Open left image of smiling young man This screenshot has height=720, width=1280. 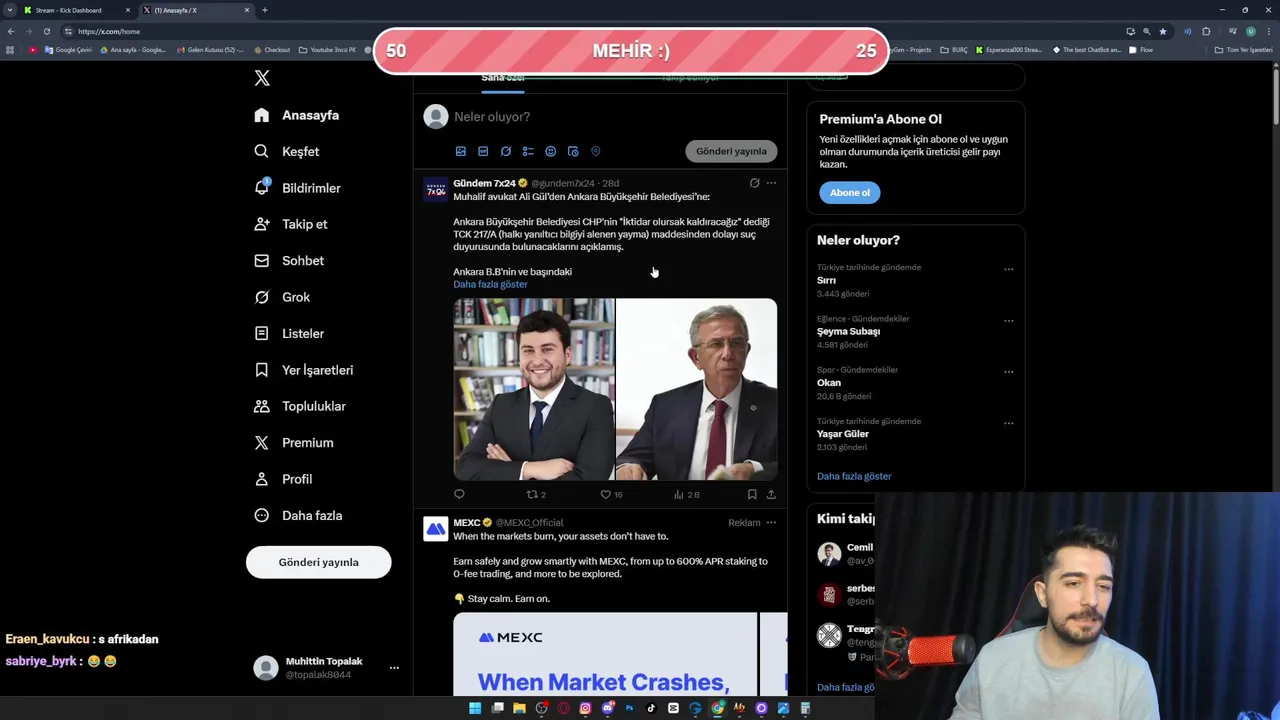pos(534,389)
